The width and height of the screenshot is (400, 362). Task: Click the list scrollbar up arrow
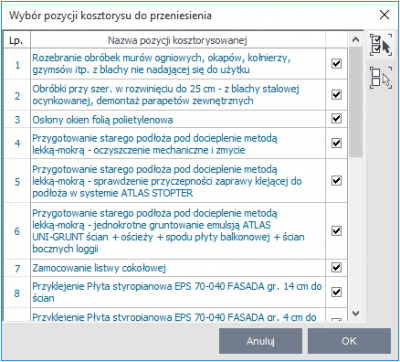[x=356, y=40]
